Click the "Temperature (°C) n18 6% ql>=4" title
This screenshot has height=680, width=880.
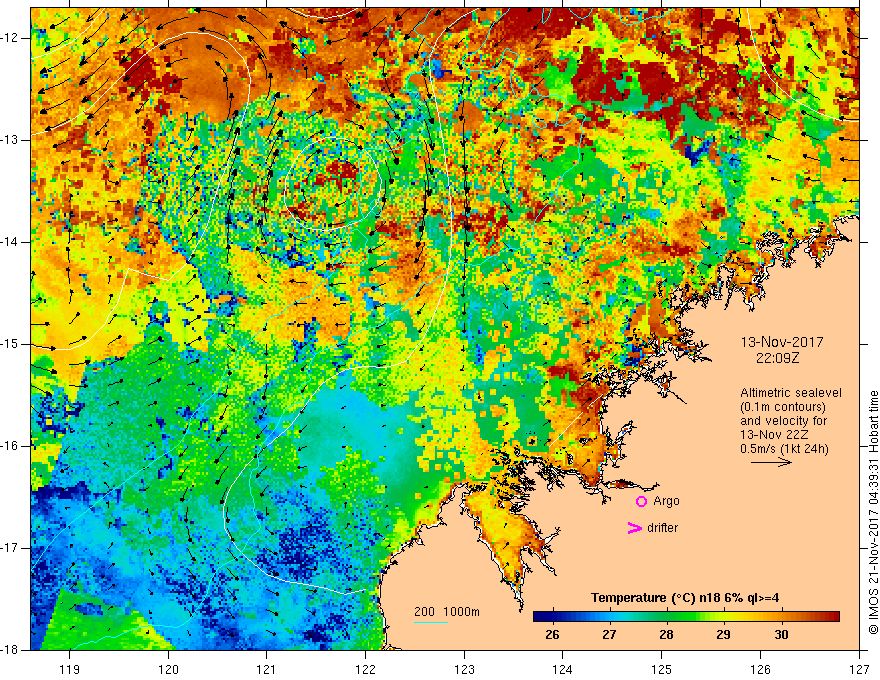685,598
